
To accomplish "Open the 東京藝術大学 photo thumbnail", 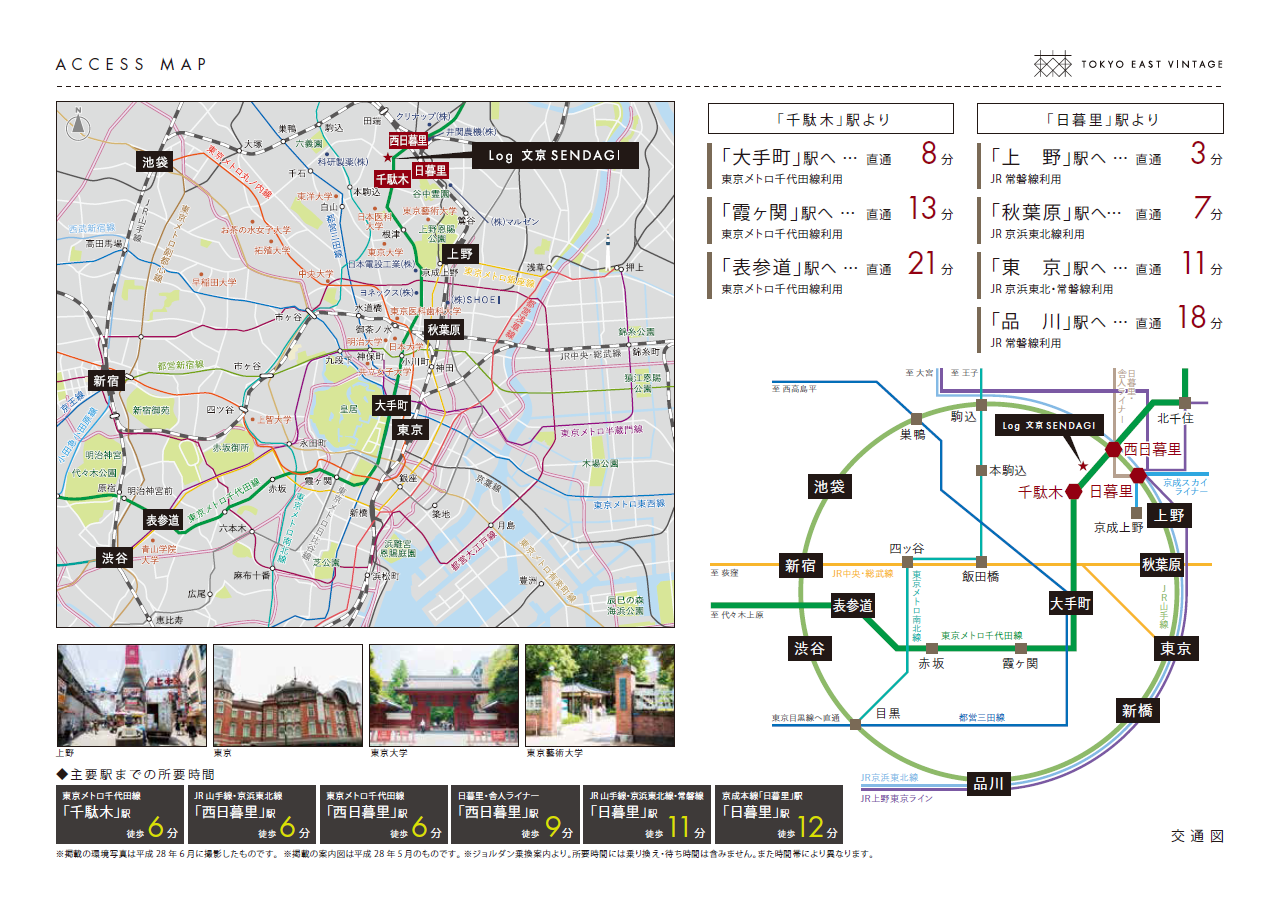I will (x=599, y=695).
